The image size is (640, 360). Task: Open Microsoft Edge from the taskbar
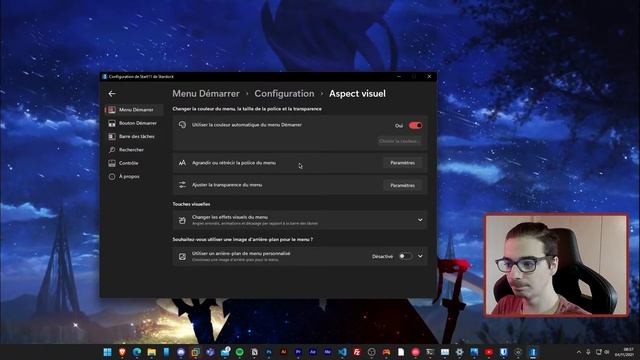tap(137, 352)
